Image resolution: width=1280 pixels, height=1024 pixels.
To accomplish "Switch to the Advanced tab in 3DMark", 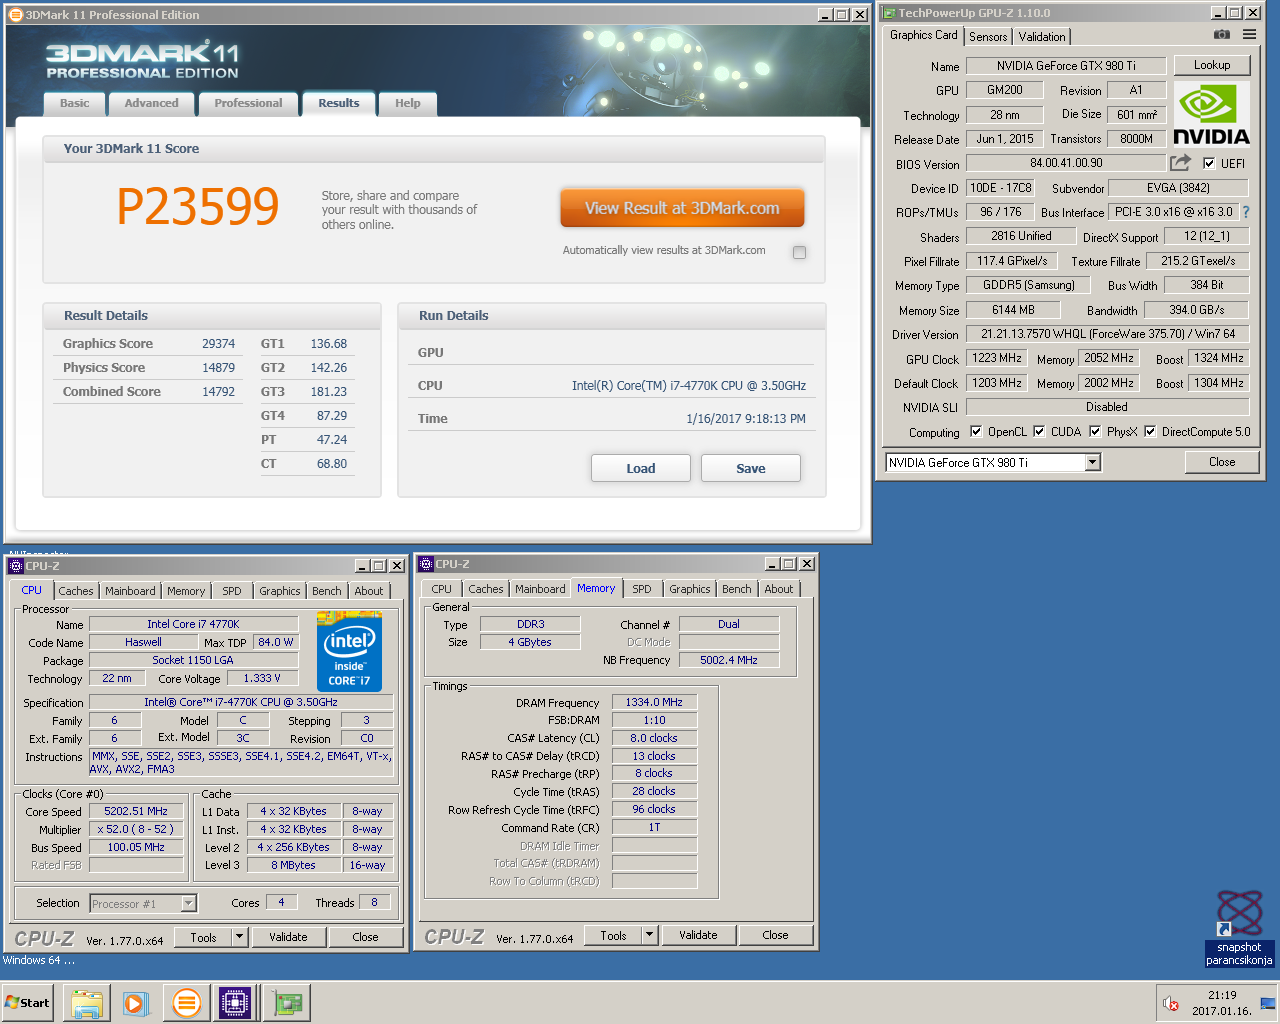I will [151, 103].
